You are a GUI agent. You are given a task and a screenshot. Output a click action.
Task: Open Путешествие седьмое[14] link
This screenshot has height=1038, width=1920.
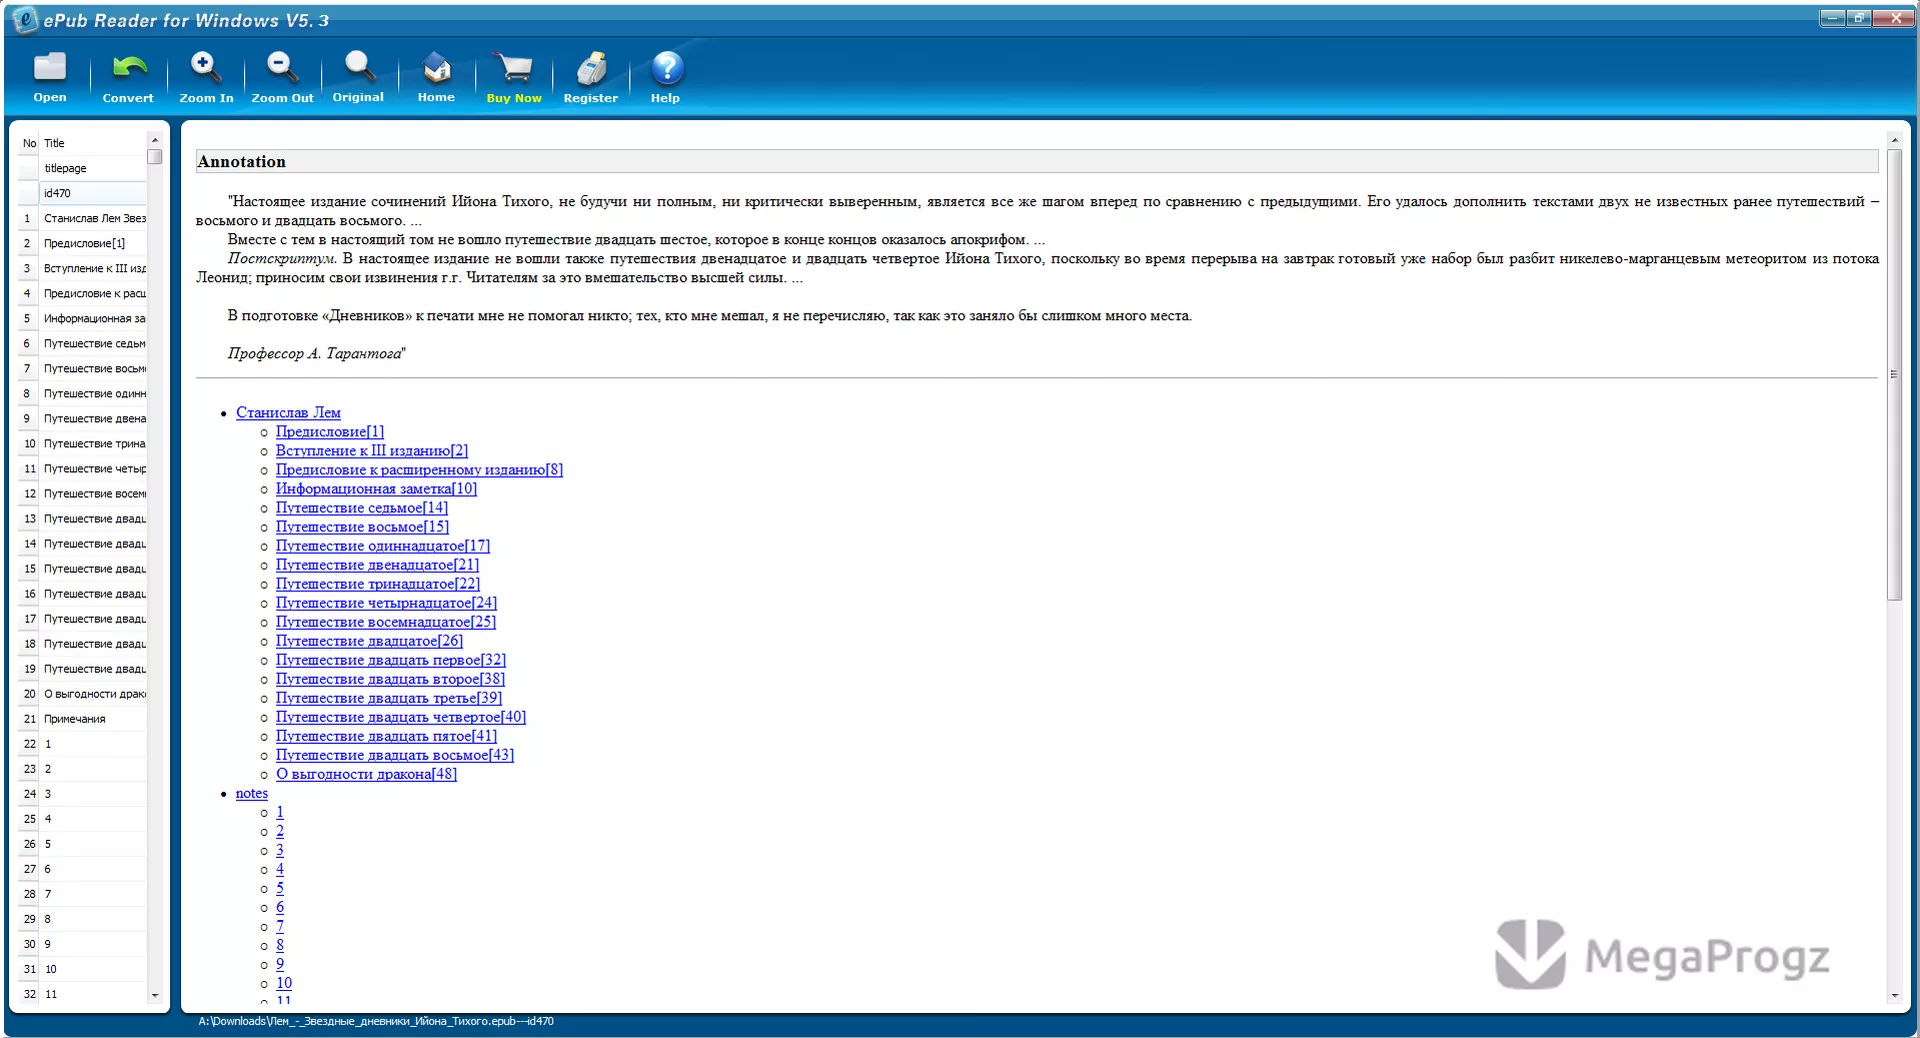tap(362, 507)
